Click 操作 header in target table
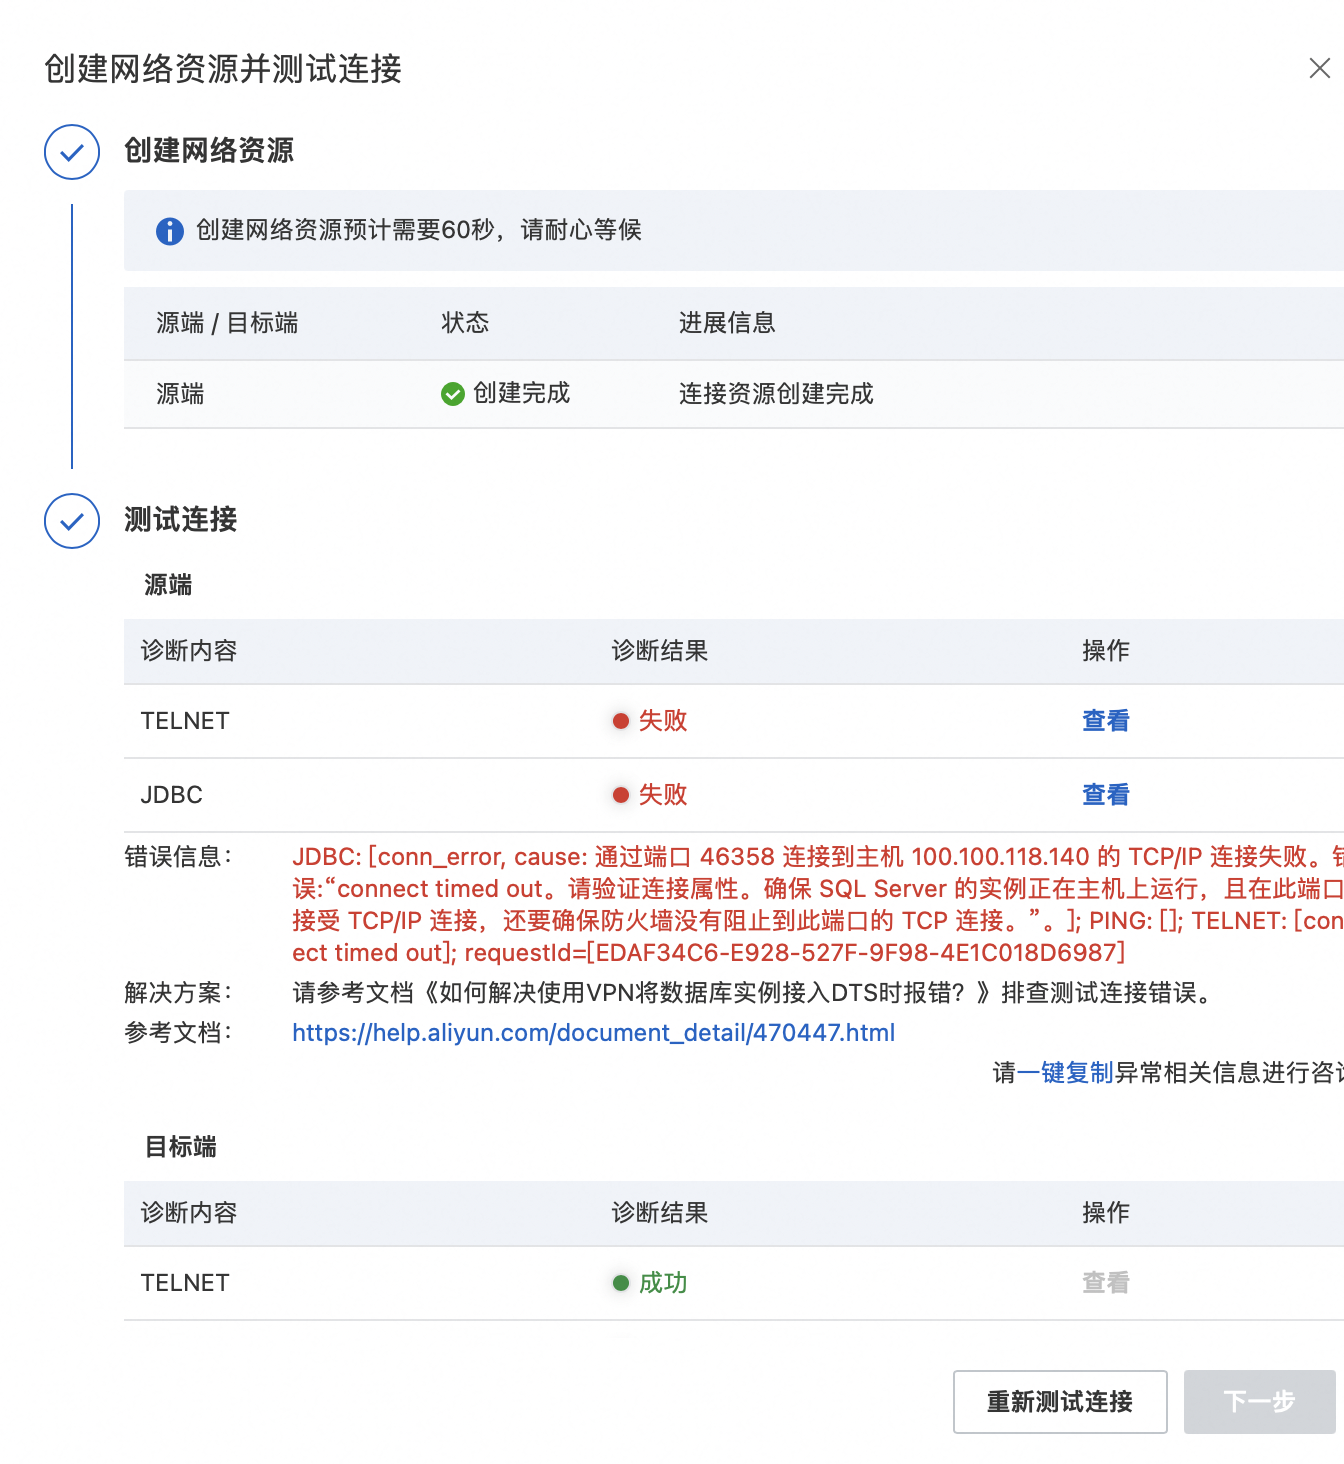 click(x=1106, y=1213)
